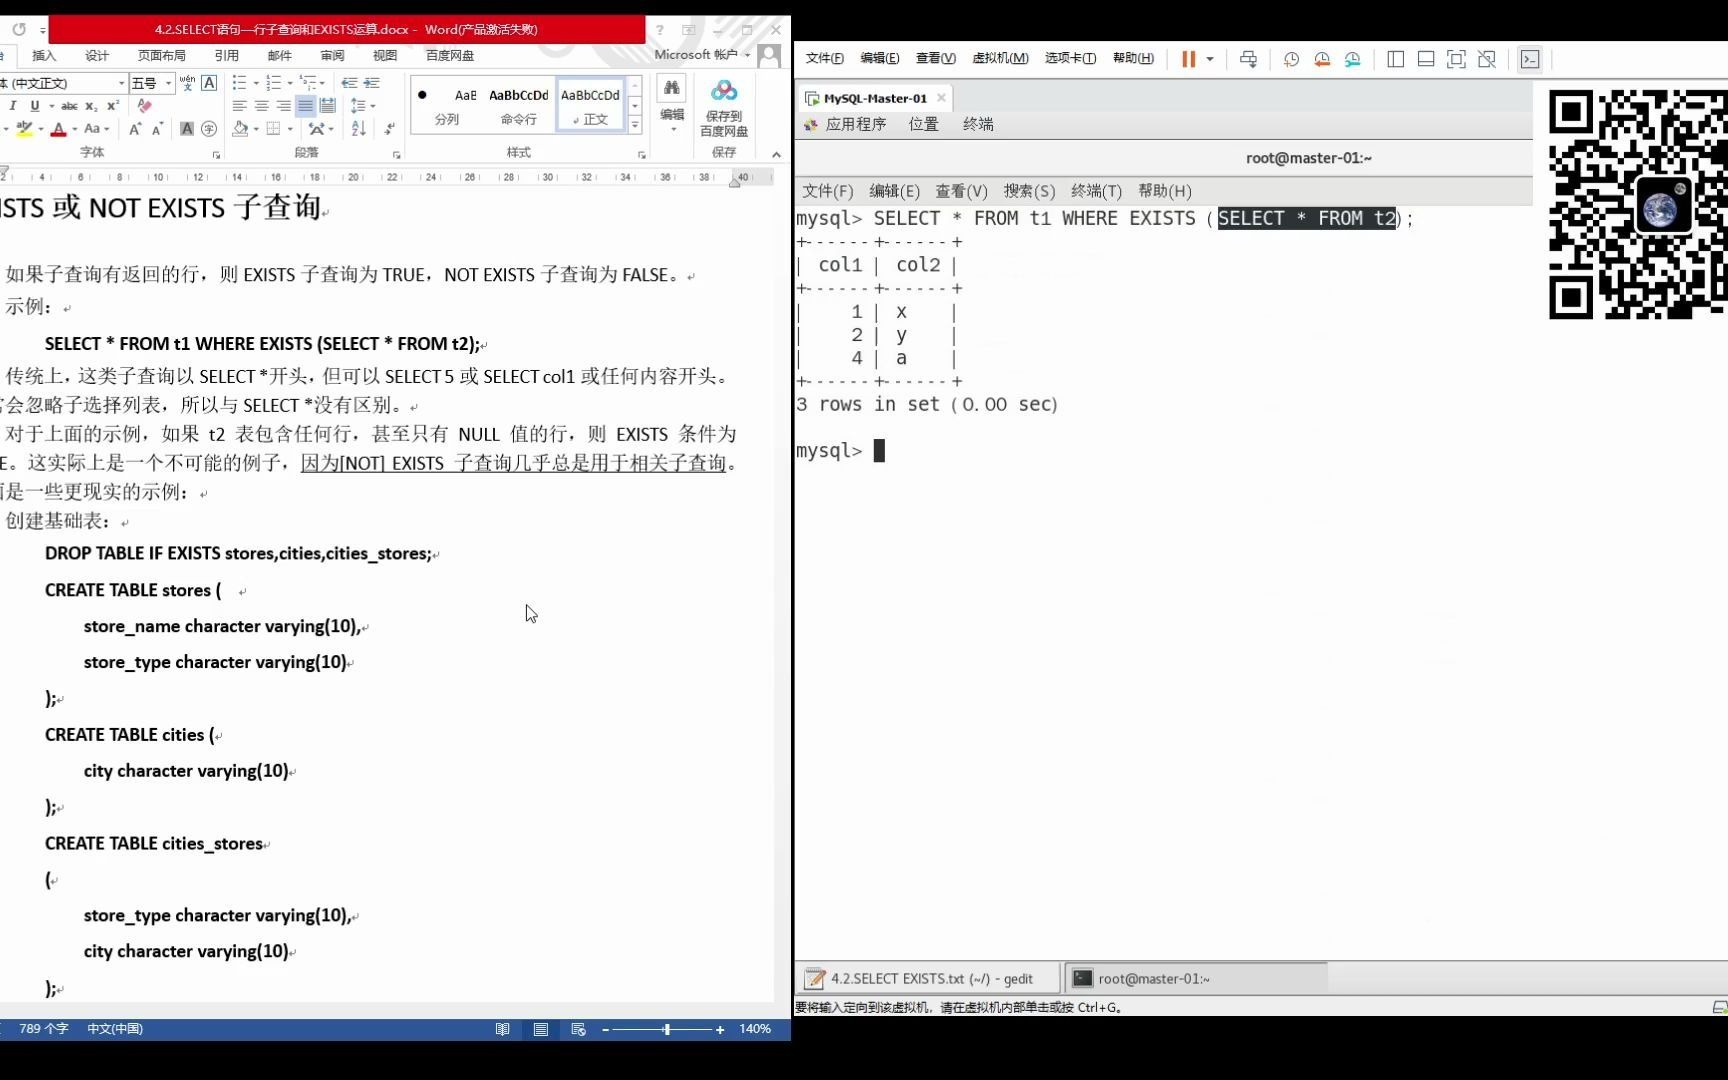This screenshot has height=1080, width=1728.
Task: Open the terminal 搜索(S) menu
Action: 1029,191
